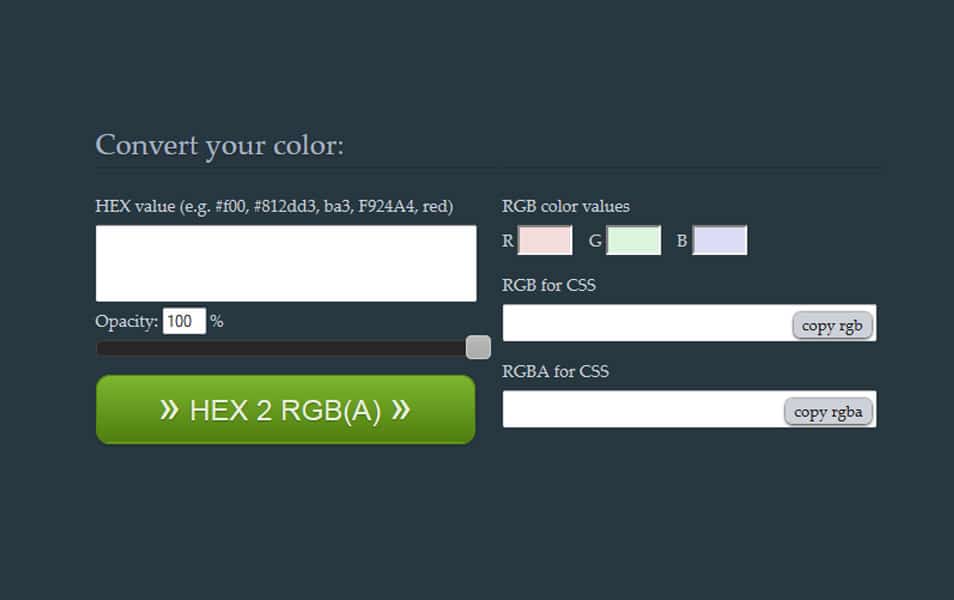Click the copy rgba button

point(829,410)
